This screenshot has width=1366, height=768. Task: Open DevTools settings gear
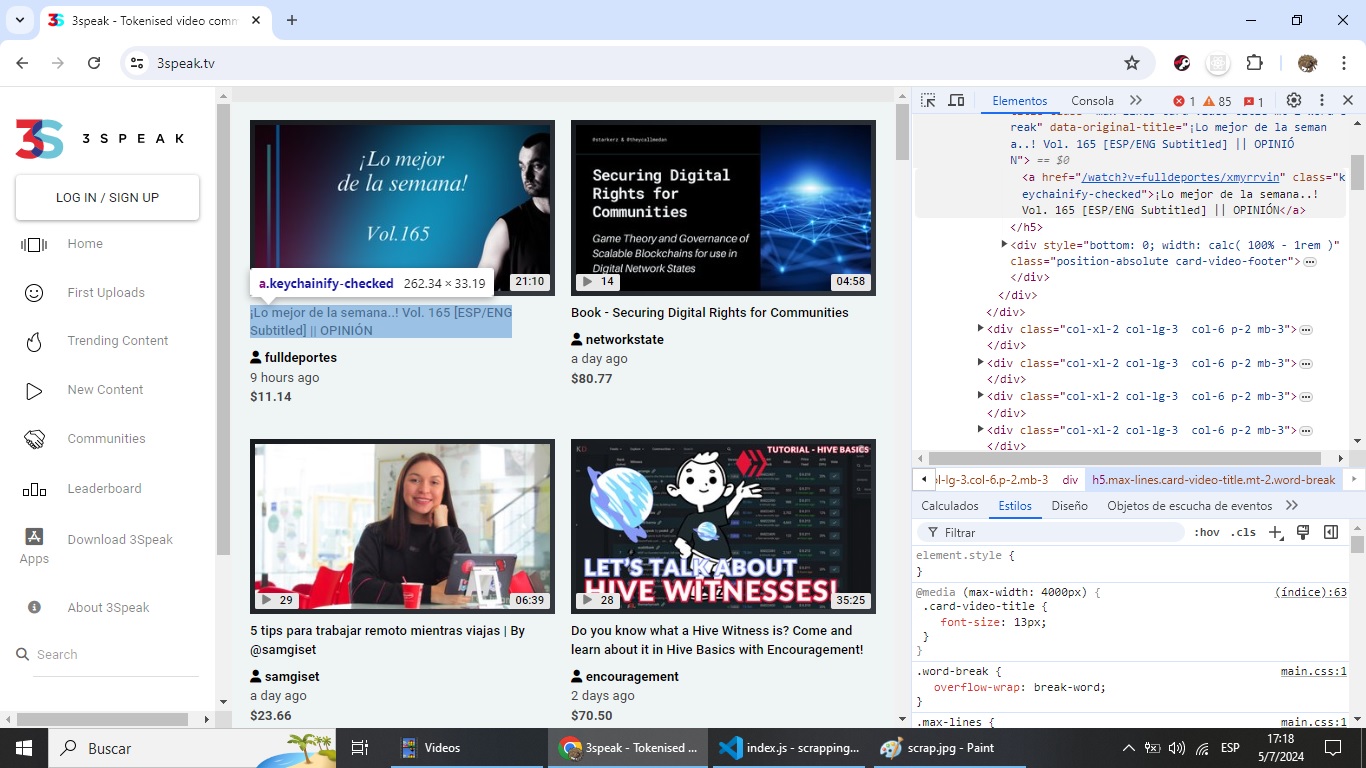(x=1294, y=101)
